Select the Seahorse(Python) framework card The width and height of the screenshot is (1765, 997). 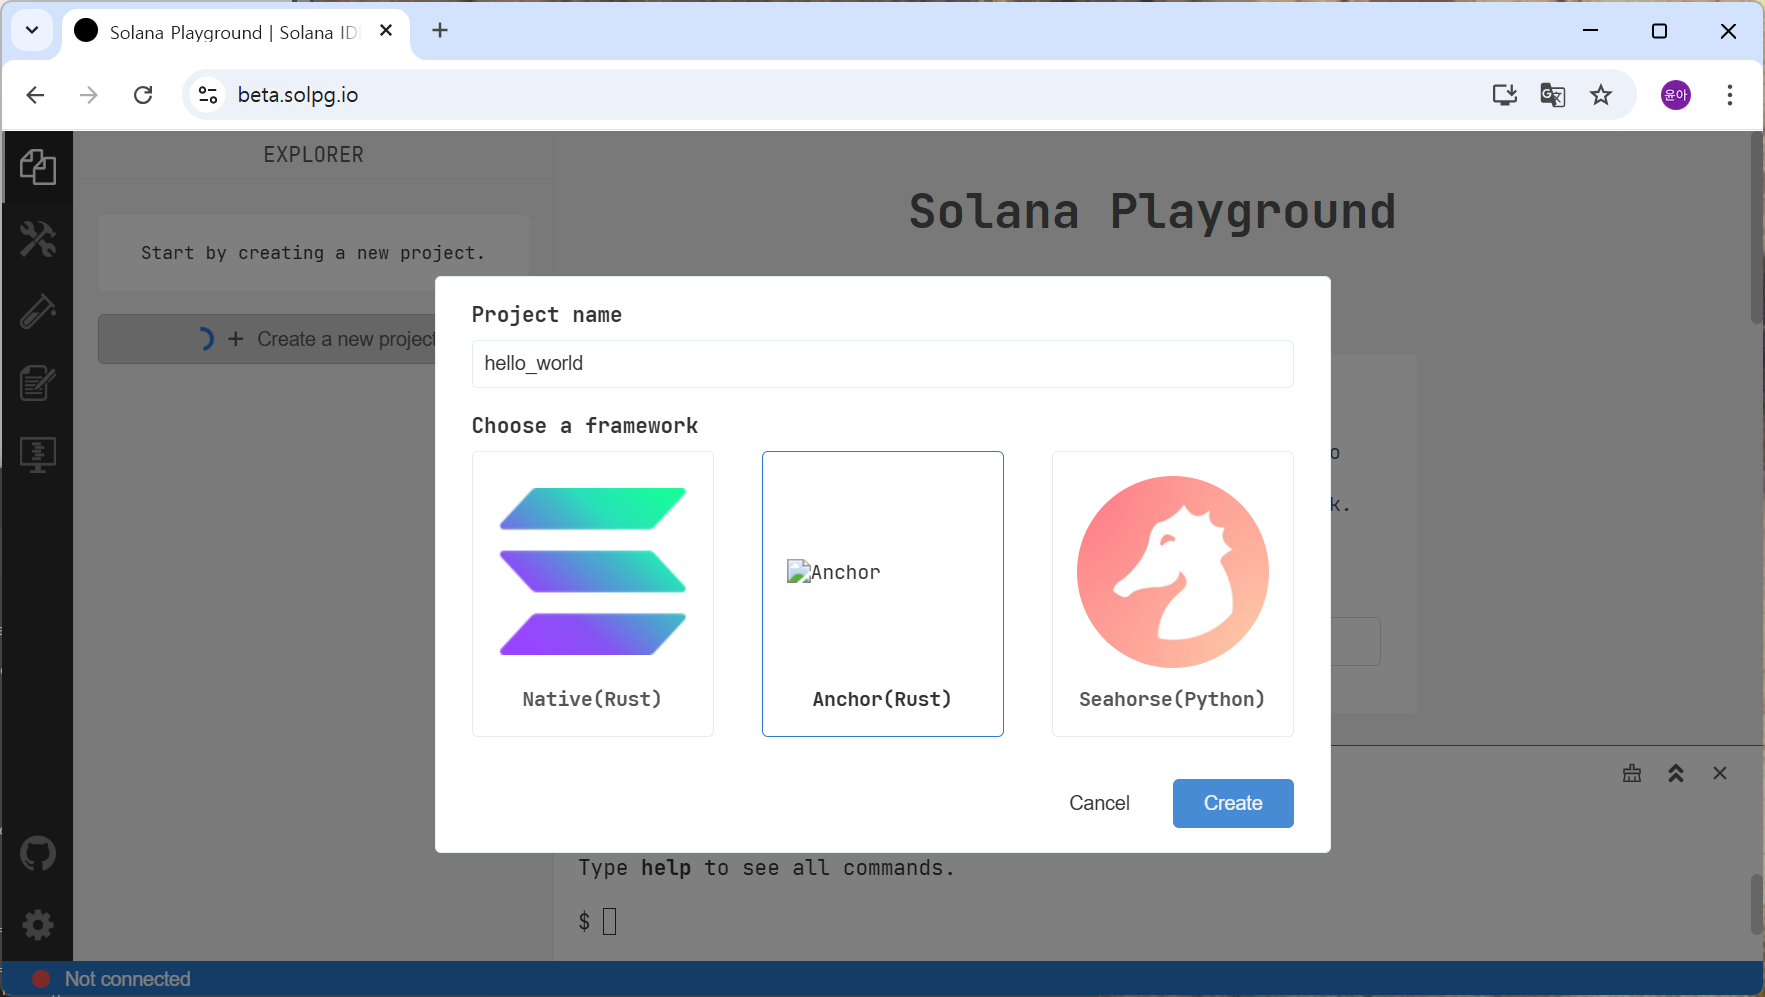click(1173, 594)
